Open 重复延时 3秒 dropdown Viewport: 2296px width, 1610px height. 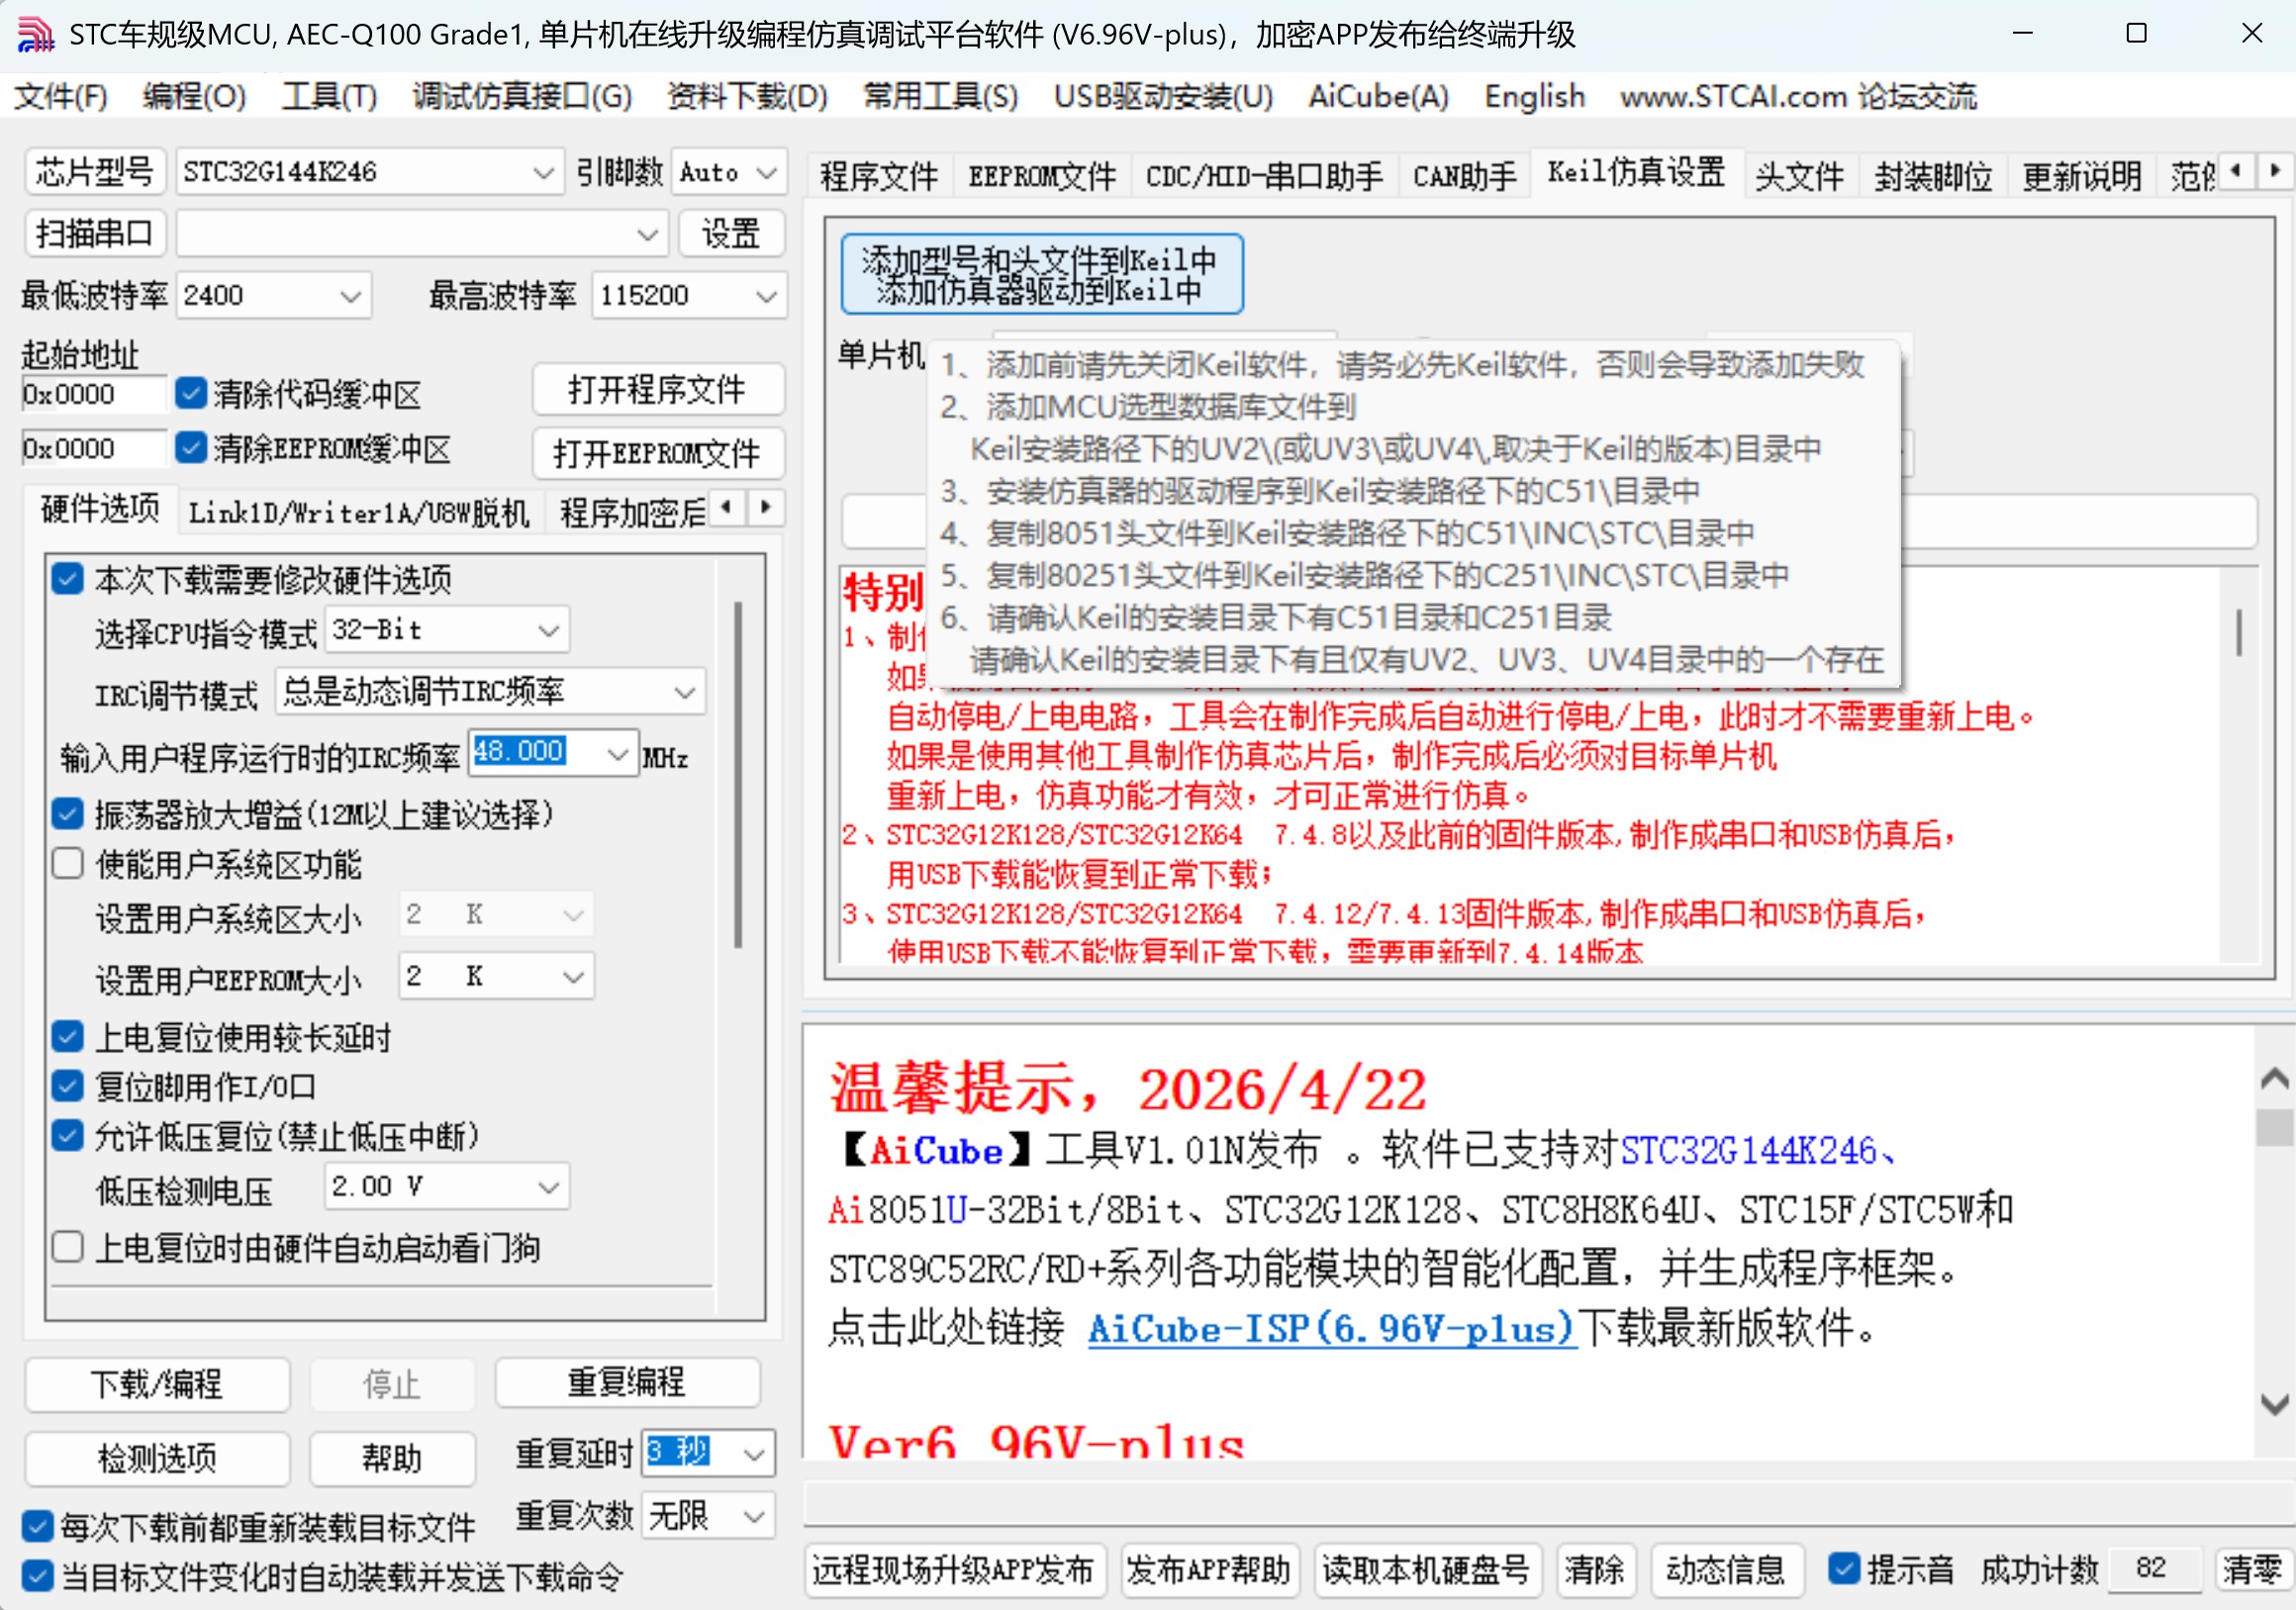point(708,1453)
